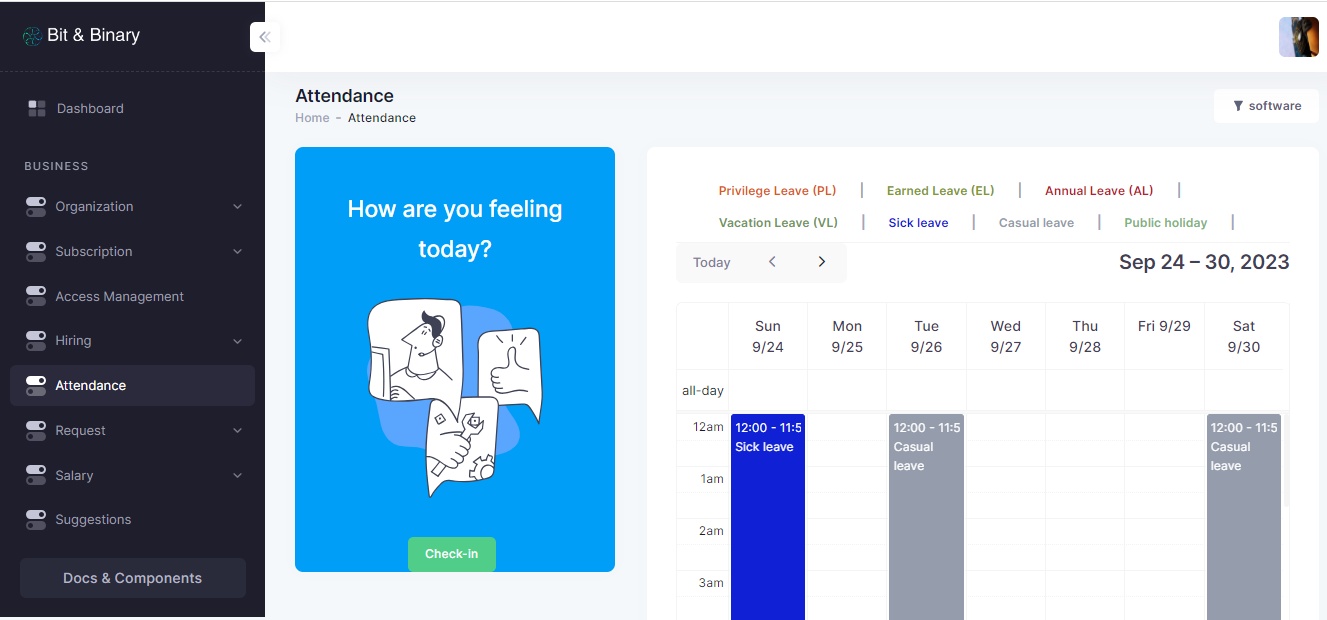Toggle Privilege Leave (PL) legend filter
The image size is (1327, 620).
click(777, 191)
